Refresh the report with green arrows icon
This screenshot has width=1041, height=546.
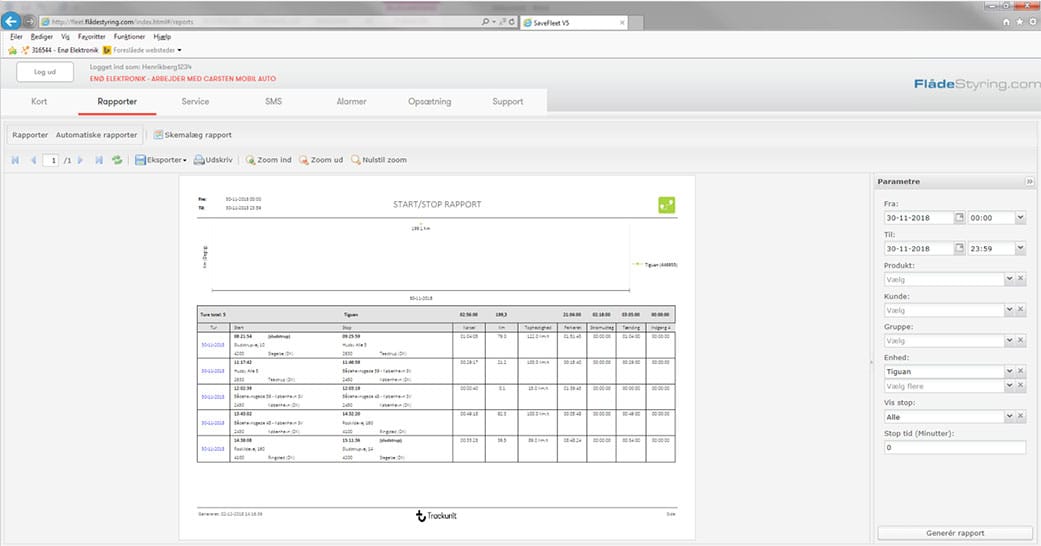117,160
